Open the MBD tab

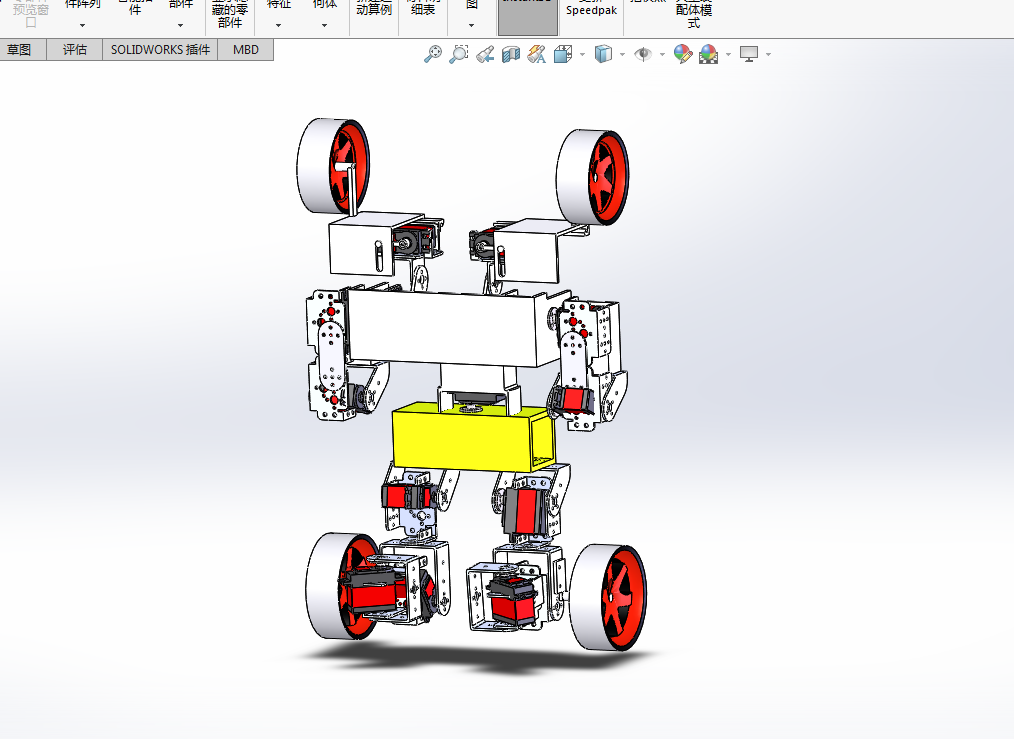246,50
